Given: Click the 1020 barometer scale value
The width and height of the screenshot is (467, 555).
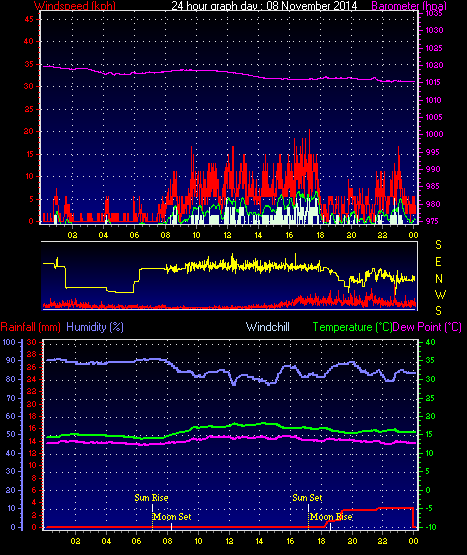Looking at the screenshot, I should (x=434, y=65).
